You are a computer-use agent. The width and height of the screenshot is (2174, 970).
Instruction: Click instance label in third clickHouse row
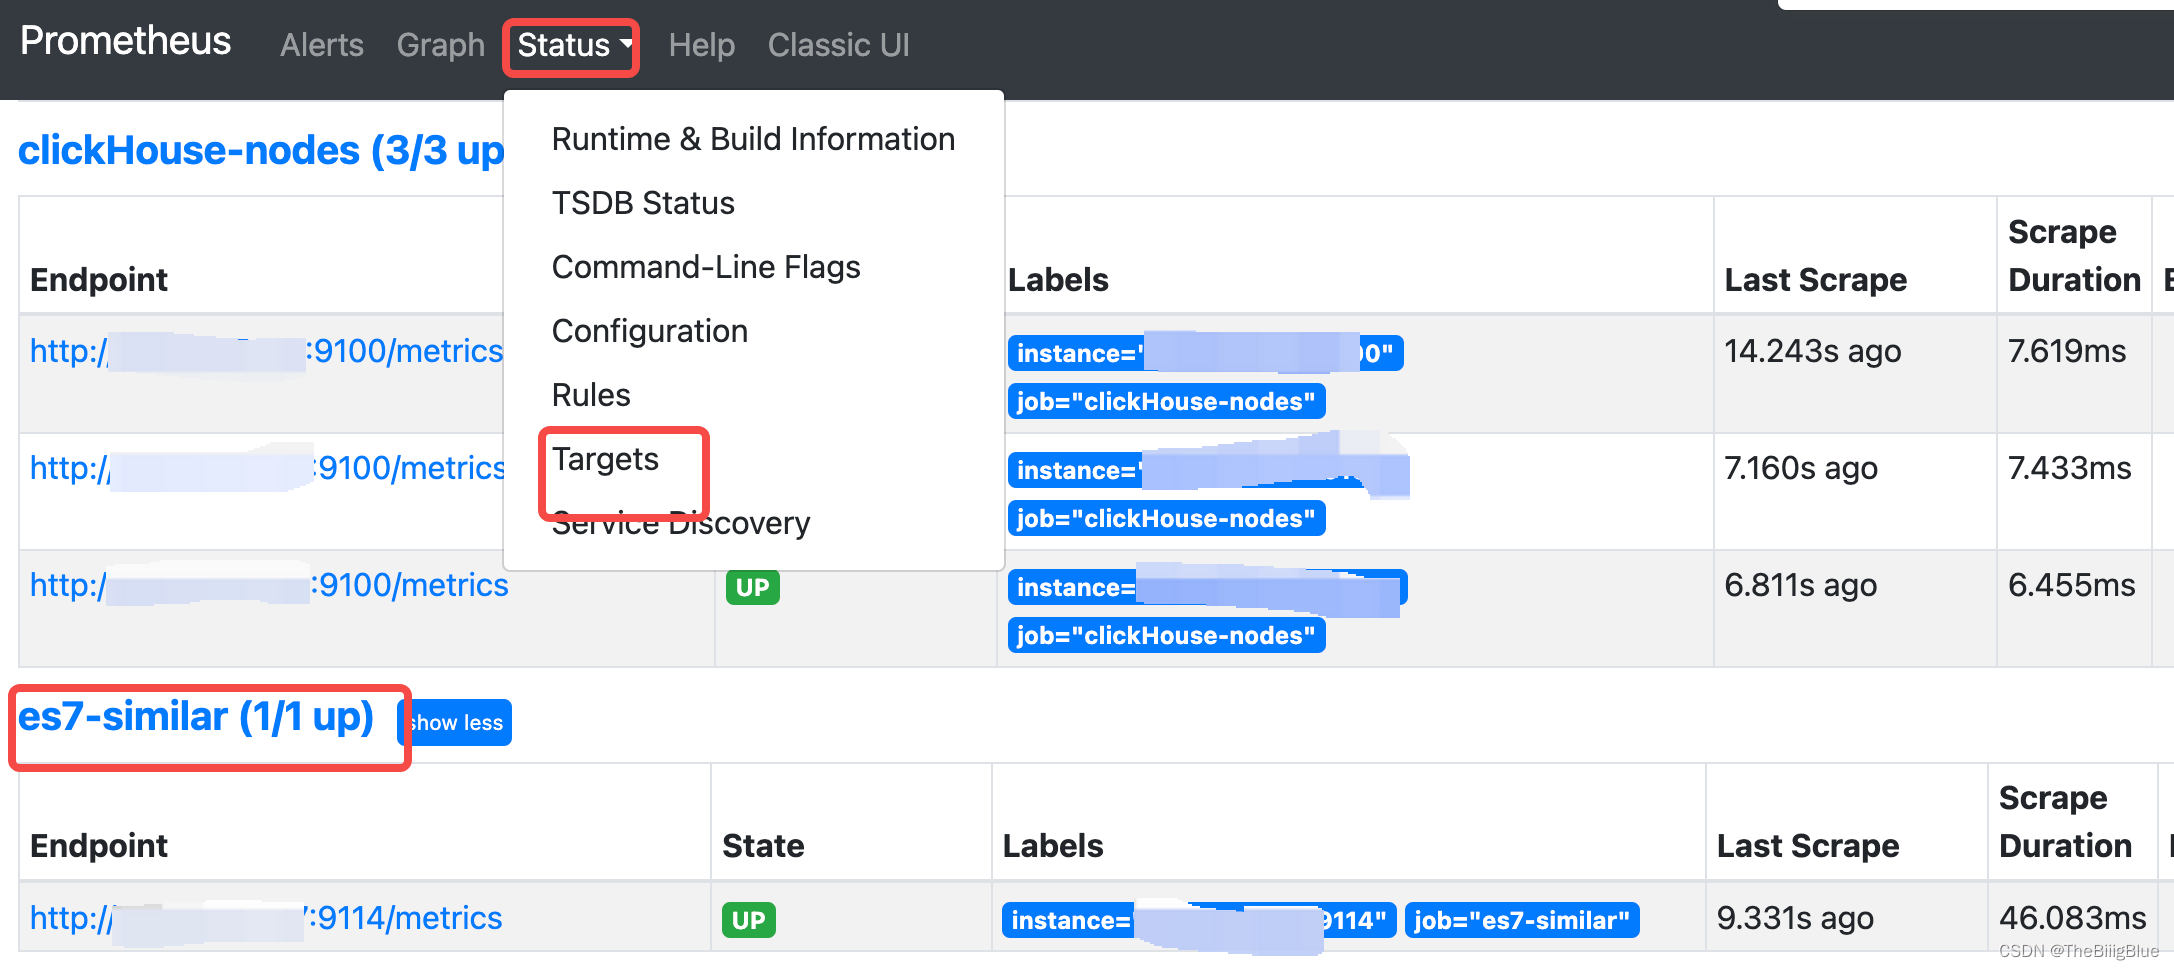pos(1207,587)
